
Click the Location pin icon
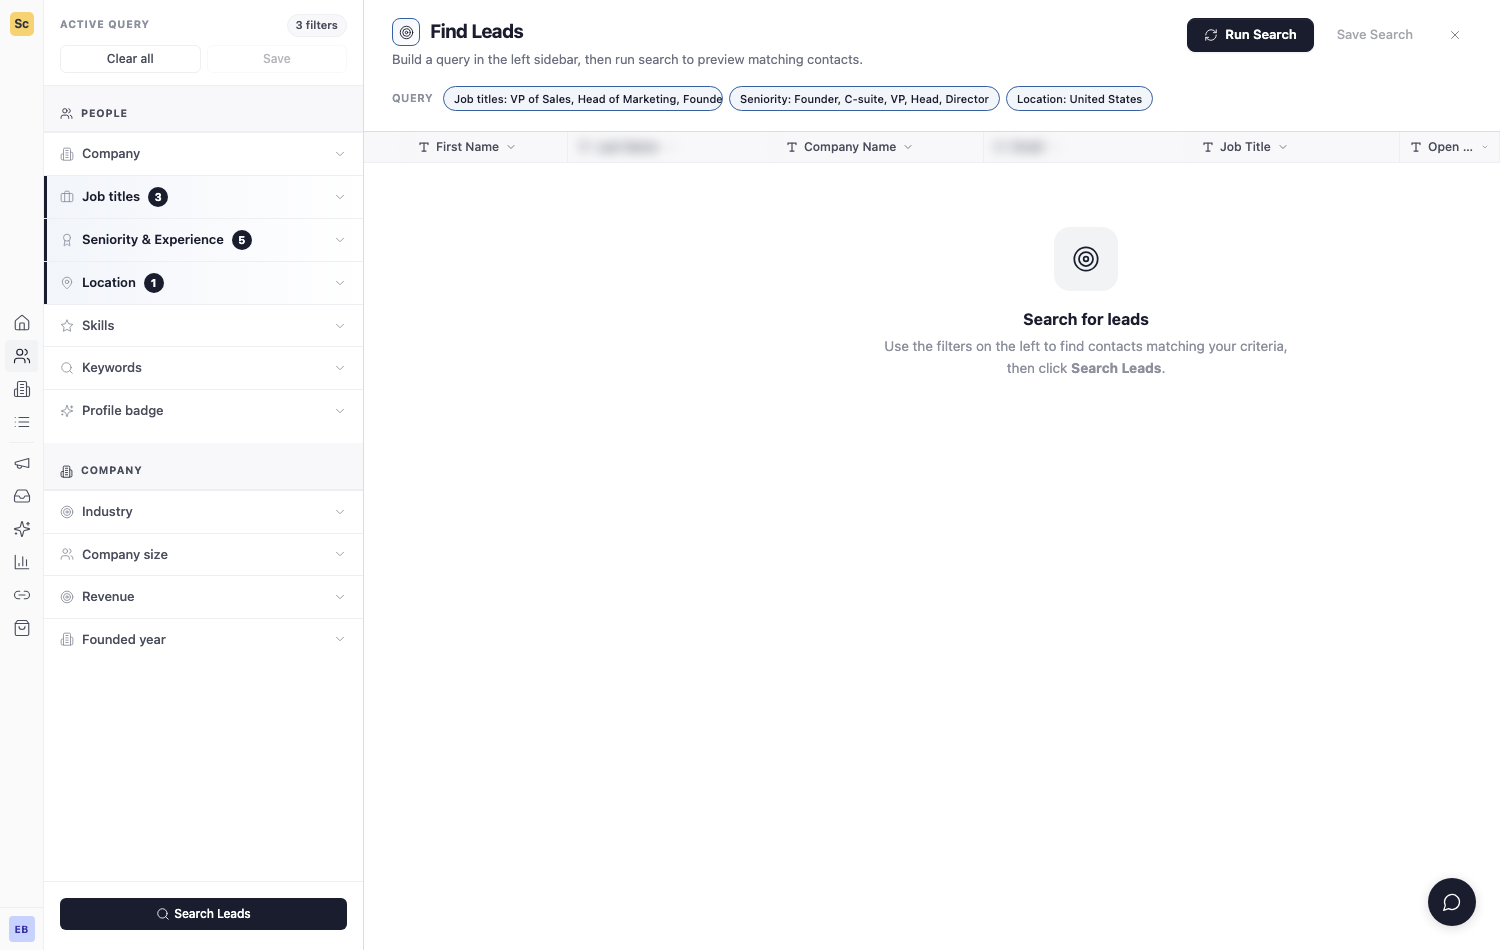coord(67,283)
